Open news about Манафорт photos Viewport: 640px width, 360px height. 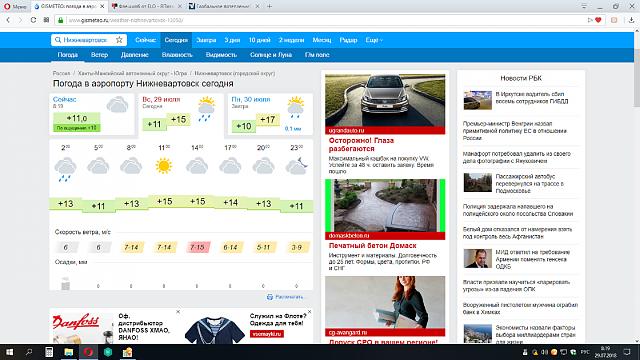(x=517, y=157)
